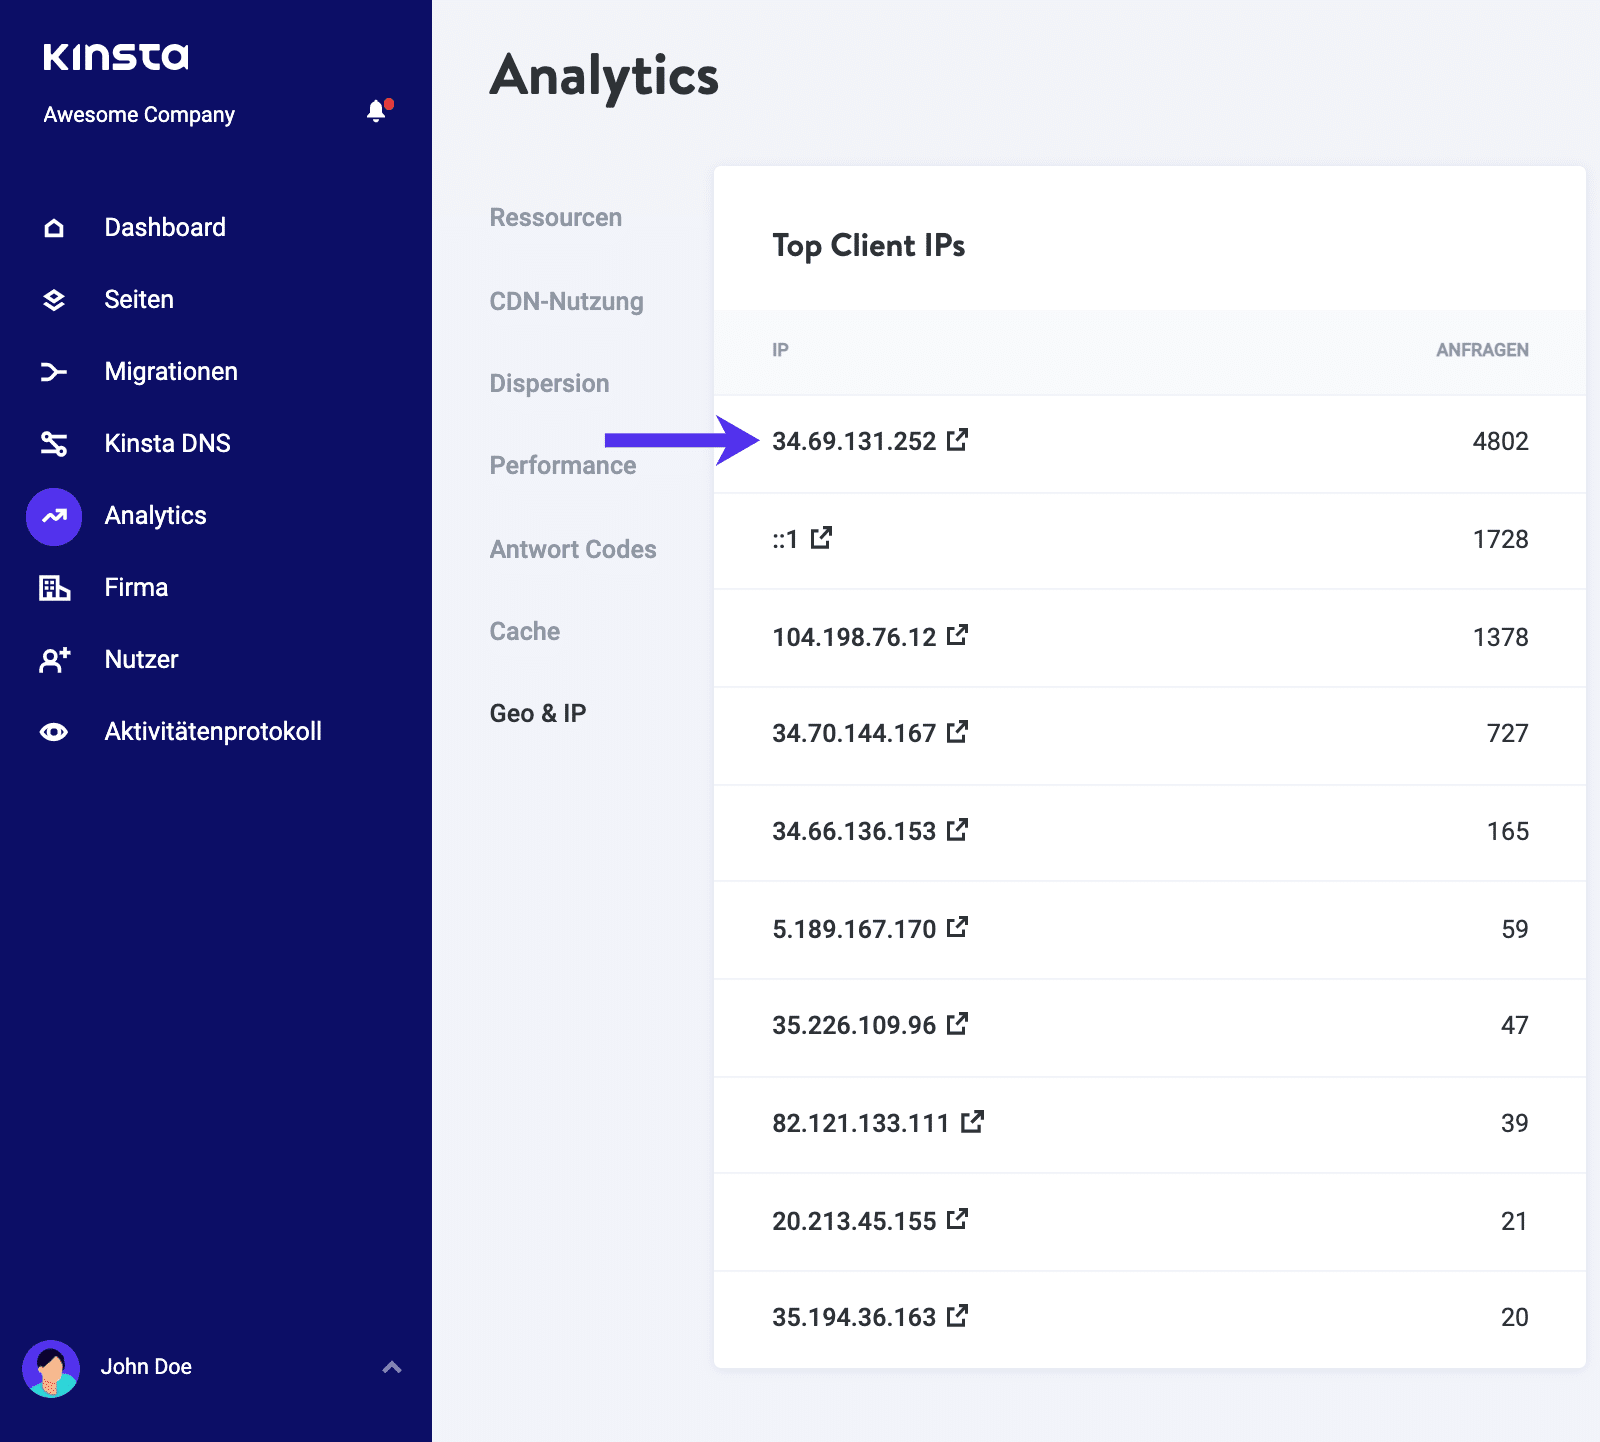Click the Migrationen arrow icon
The height and width of the screenshot is (1442, 1600).
click(x=54, y=372)
